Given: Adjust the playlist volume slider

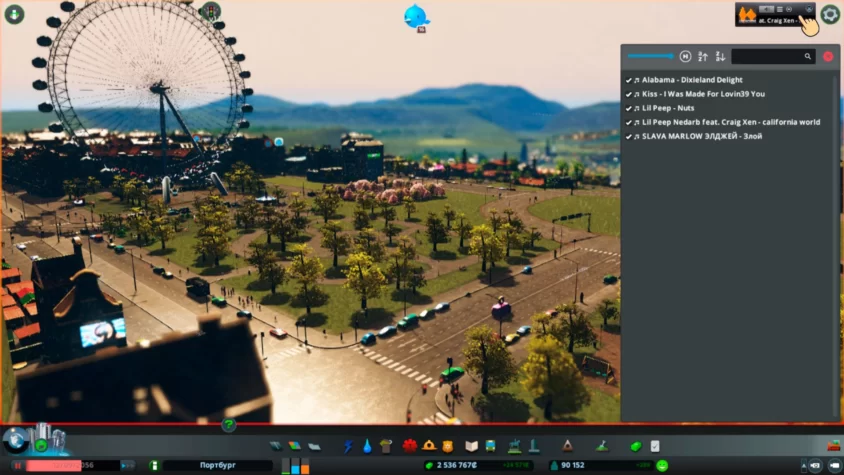Looking at the screenshot, I should coord(650,56).
